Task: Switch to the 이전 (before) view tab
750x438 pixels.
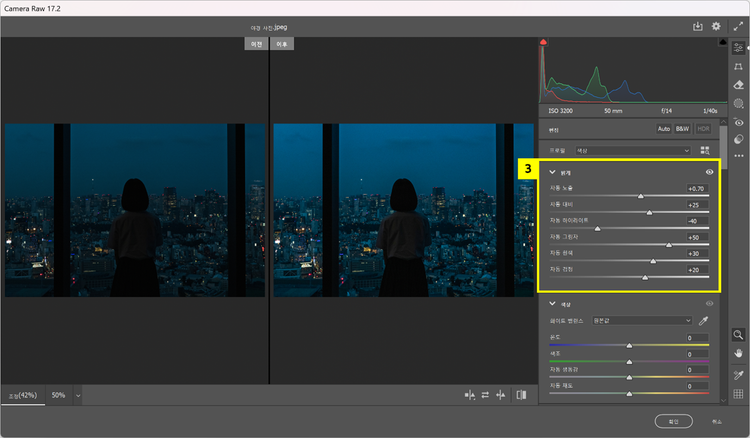Action: click(257, 44)
